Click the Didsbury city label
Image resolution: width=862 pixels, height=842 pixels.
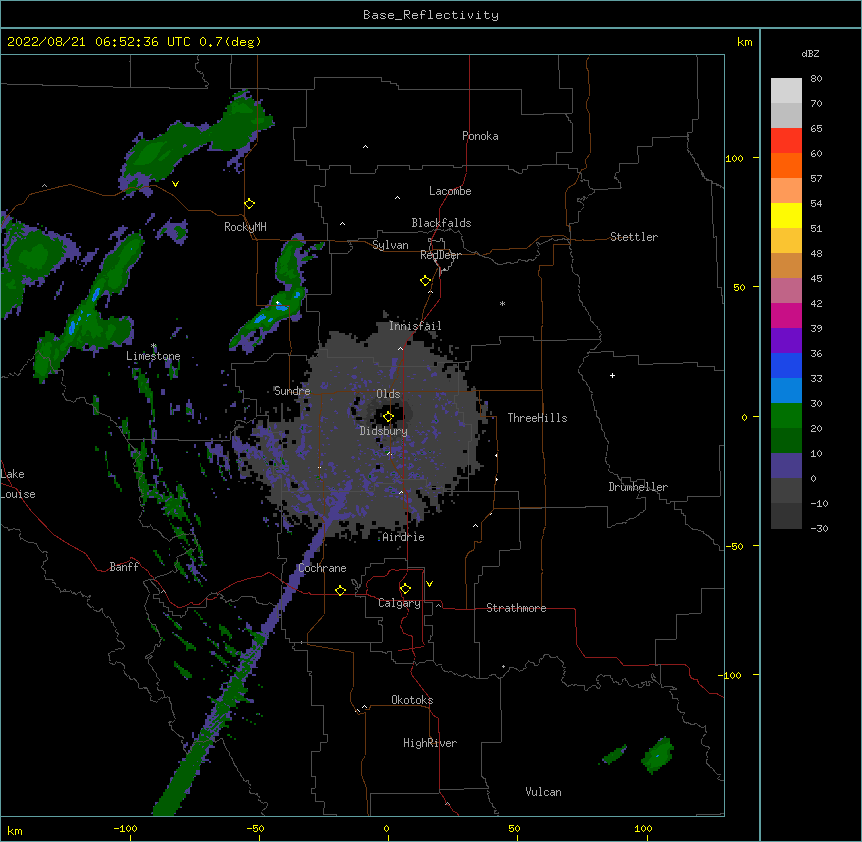coord(384,431)
